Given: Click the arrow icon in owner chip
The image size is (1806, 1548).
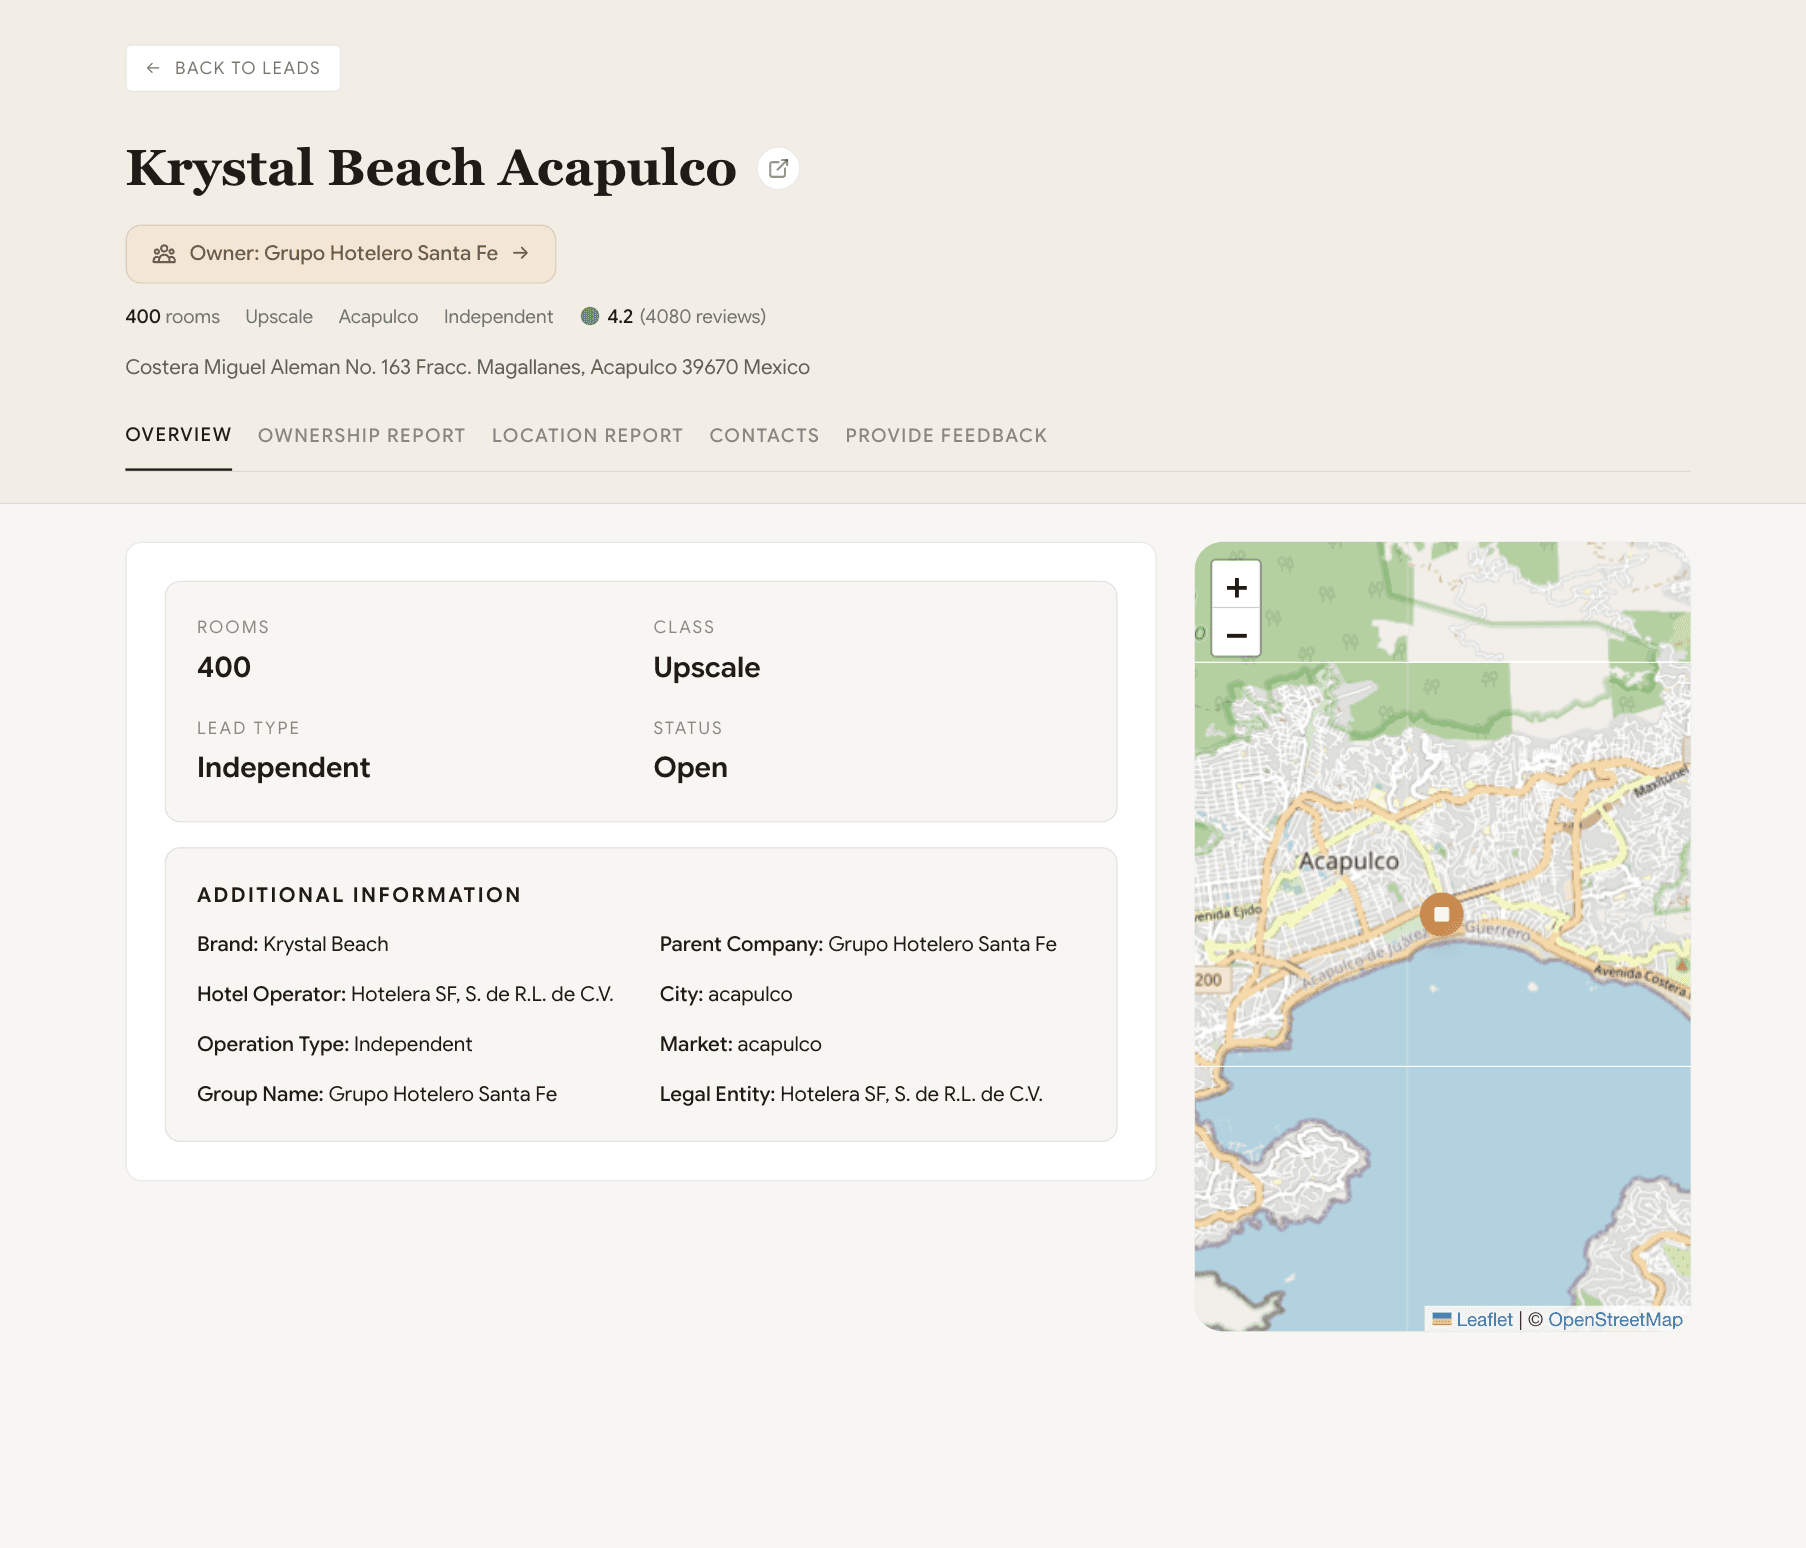Looking at the screenshot, I should [520, 253].
